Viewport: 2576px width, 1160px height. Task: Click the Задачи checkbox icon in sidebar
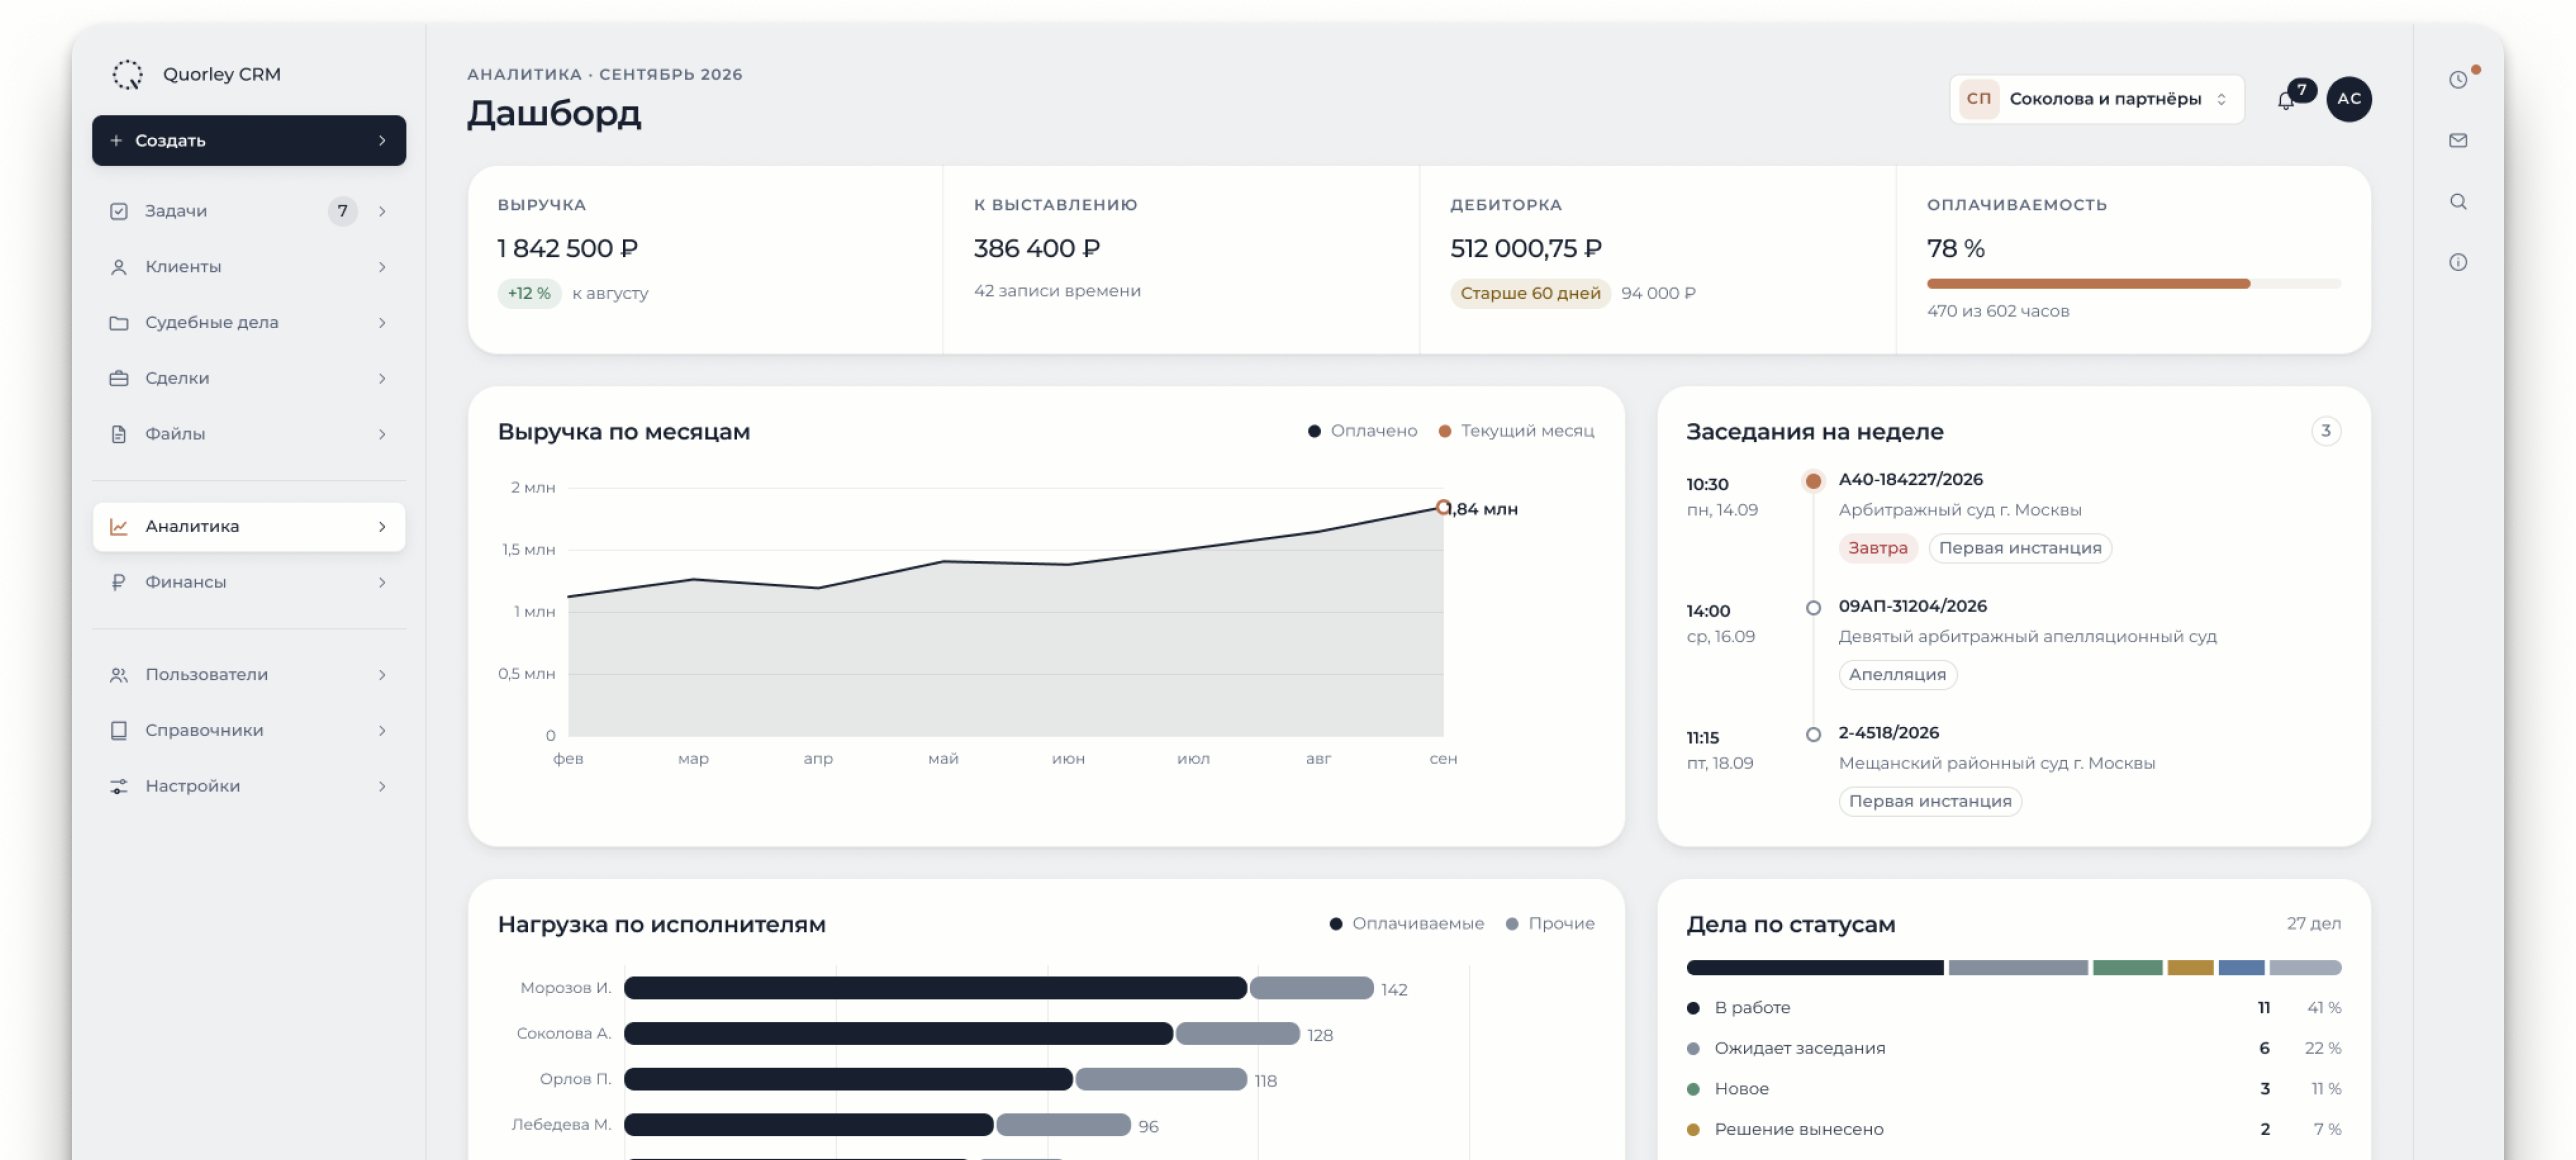pyautogui.click(x=119, y=211)
